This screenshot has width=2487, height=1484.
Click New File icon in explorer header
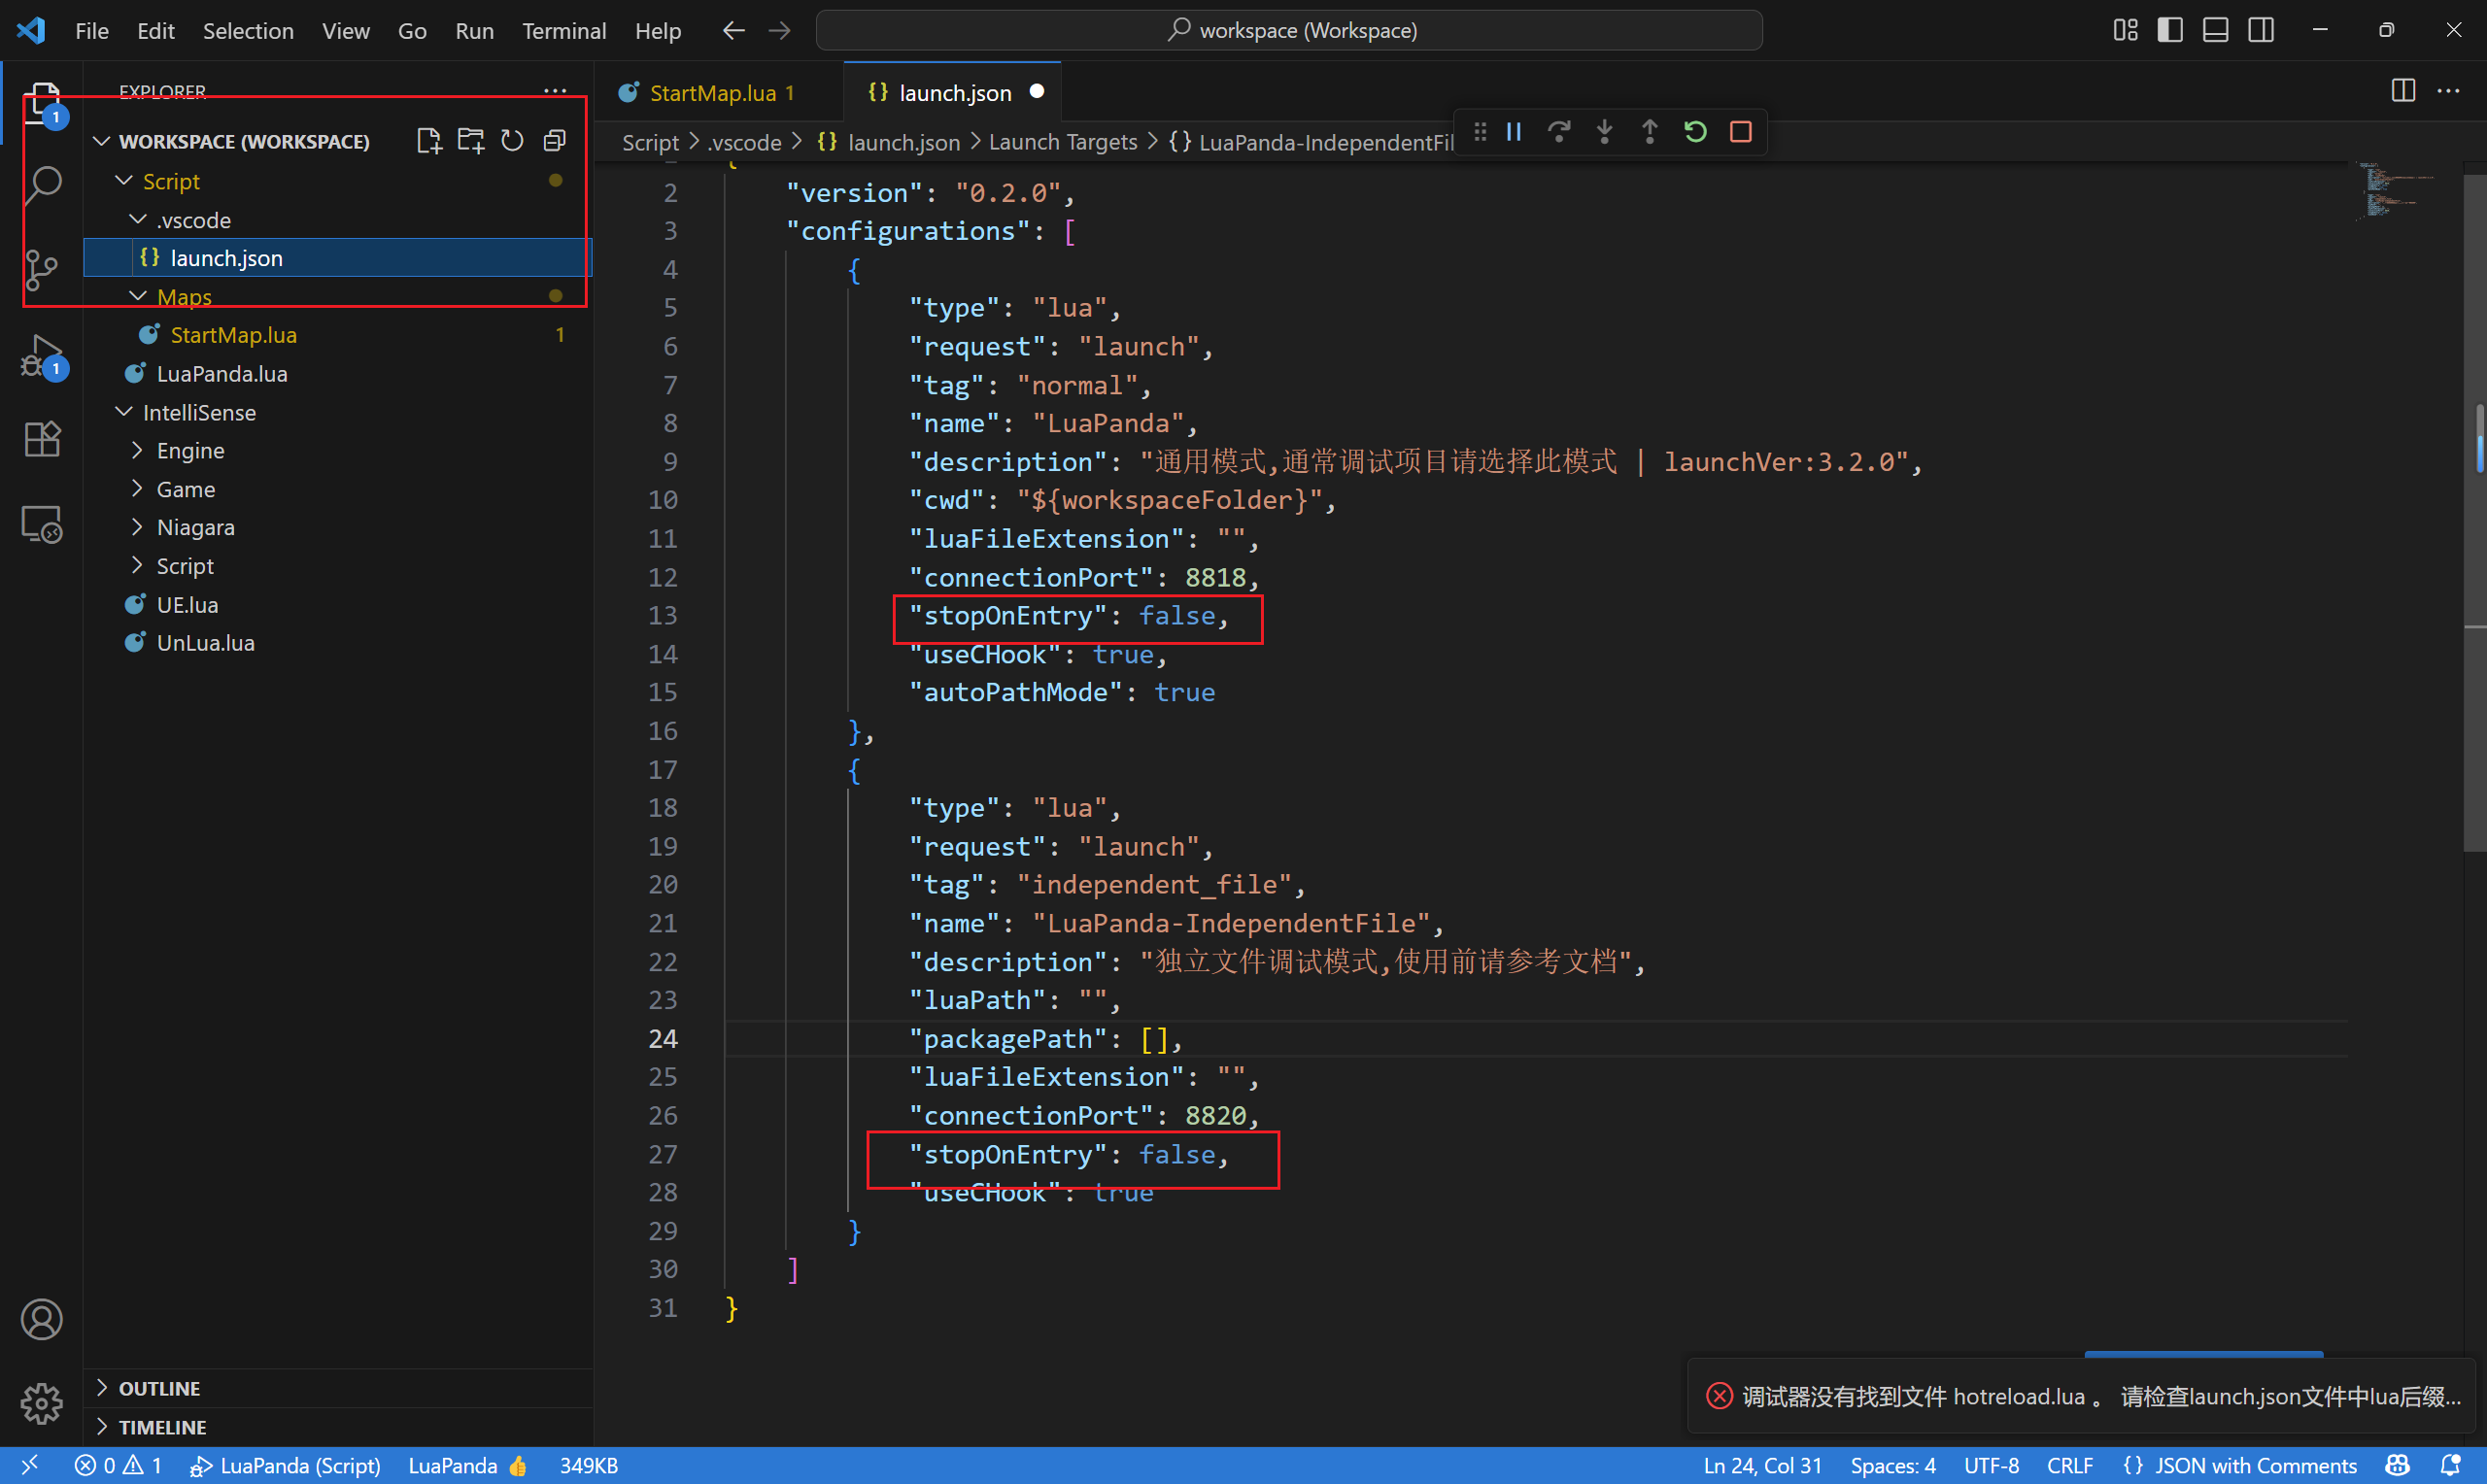(428, 141)
